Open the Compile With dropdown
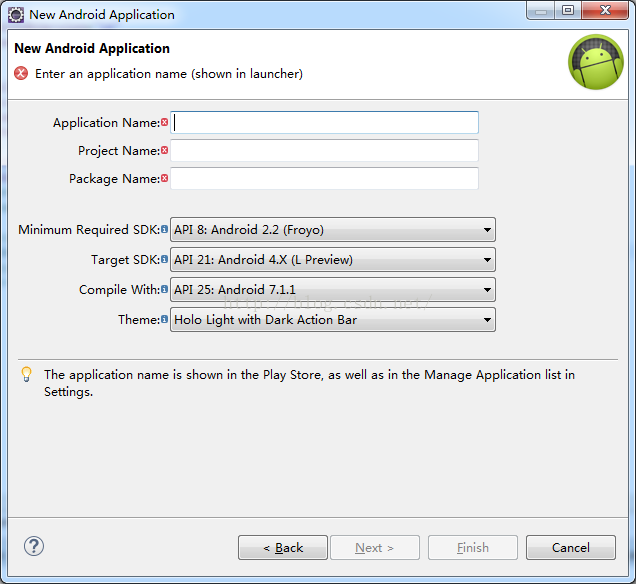This screenshot has height=584, width=636. [x=333, y=290]
